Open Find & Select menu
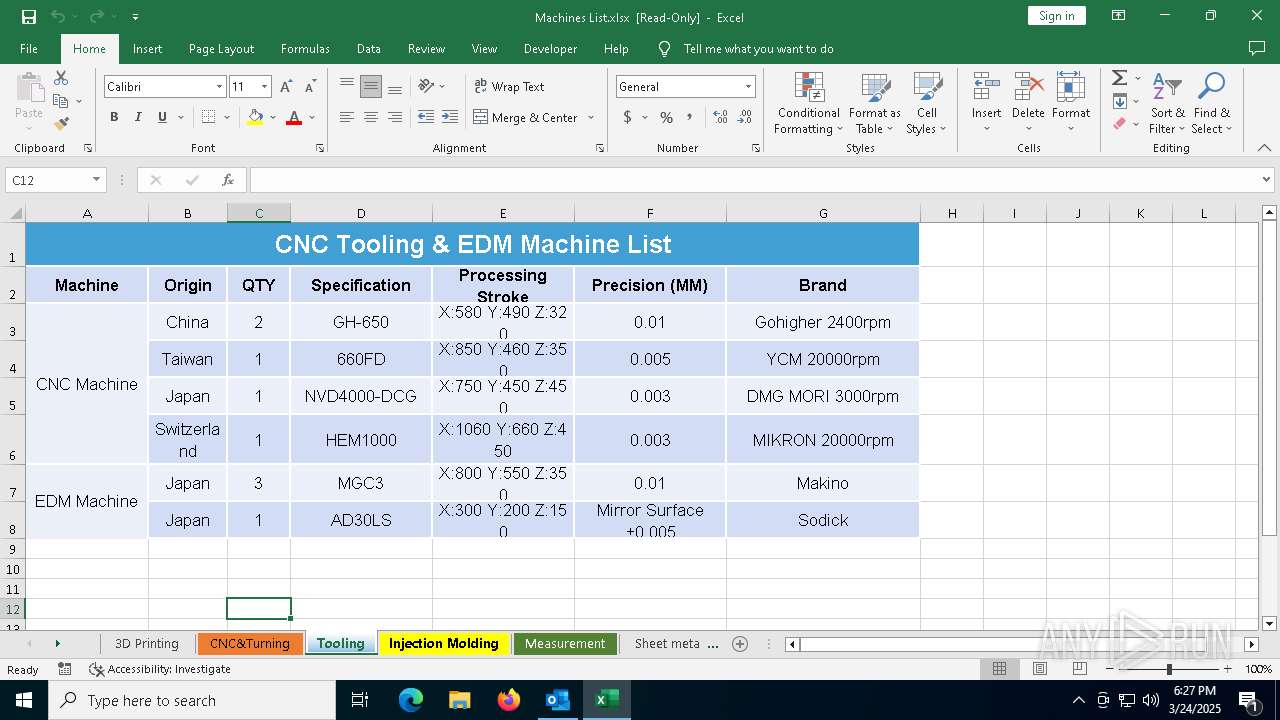Screen dimensions: 1280x720 [x=1212, y=103]
